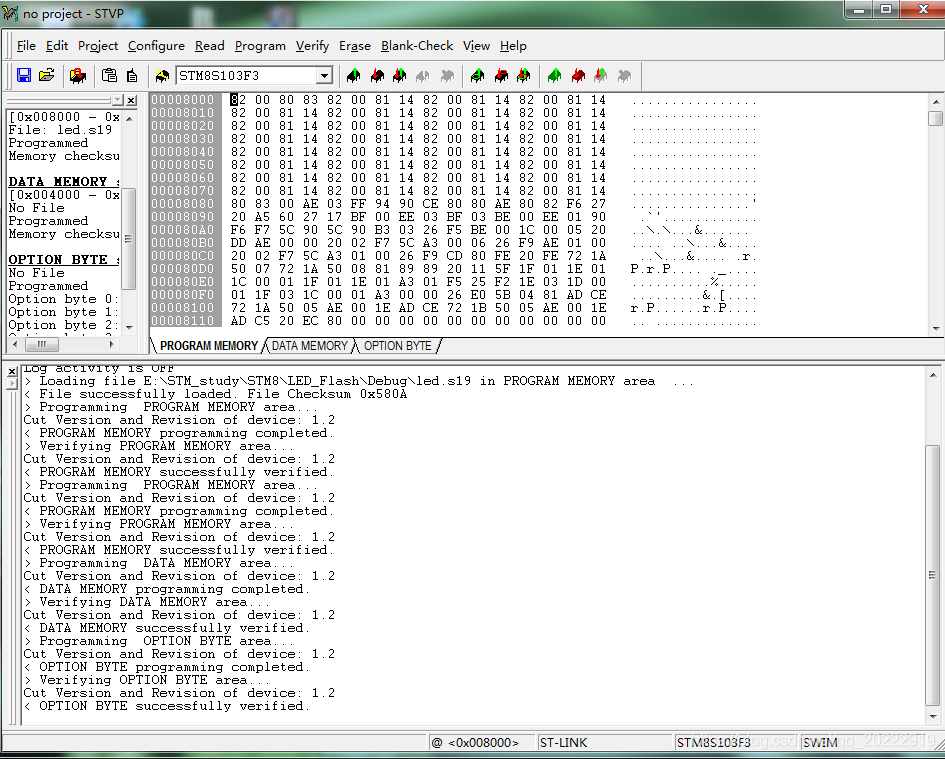Click the middle-group red Program chip icon
Screen dimensions: 945x759
pos(501,75)
